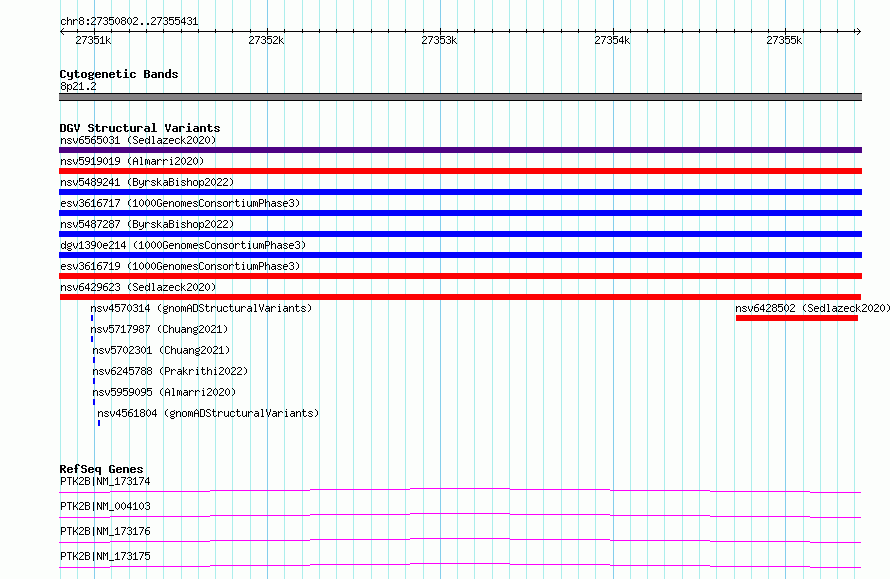The width and height of the screenshot is (890, 579).
Task: Click nsv5702301 (Chuang2021) variant label
Action: (x=161, y=350)
